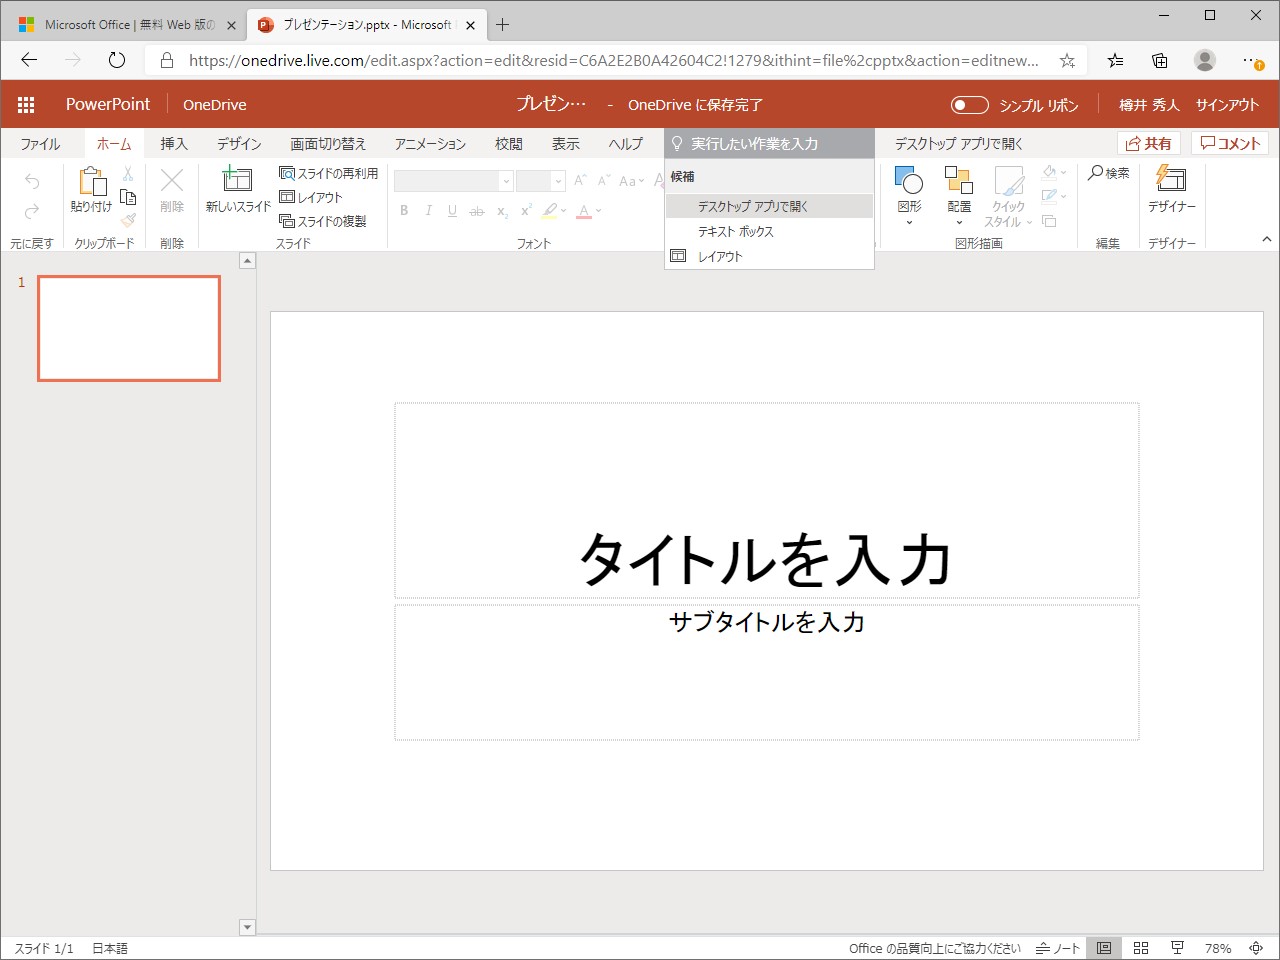This screenshot has height=960, width=1280.
Task: Select slide 1 thumbnail in the pane
Action: click(128, 328)
